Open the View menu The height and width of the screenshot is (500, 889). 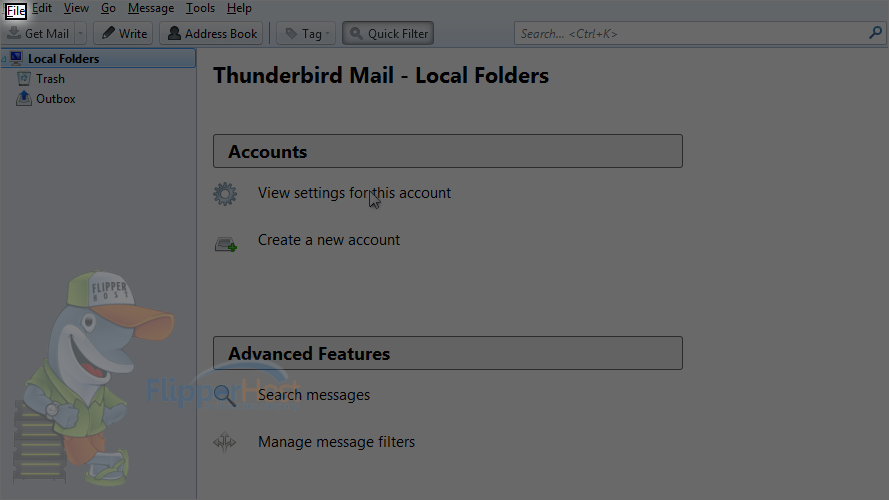pyautogui.click(x=76, y=9)
